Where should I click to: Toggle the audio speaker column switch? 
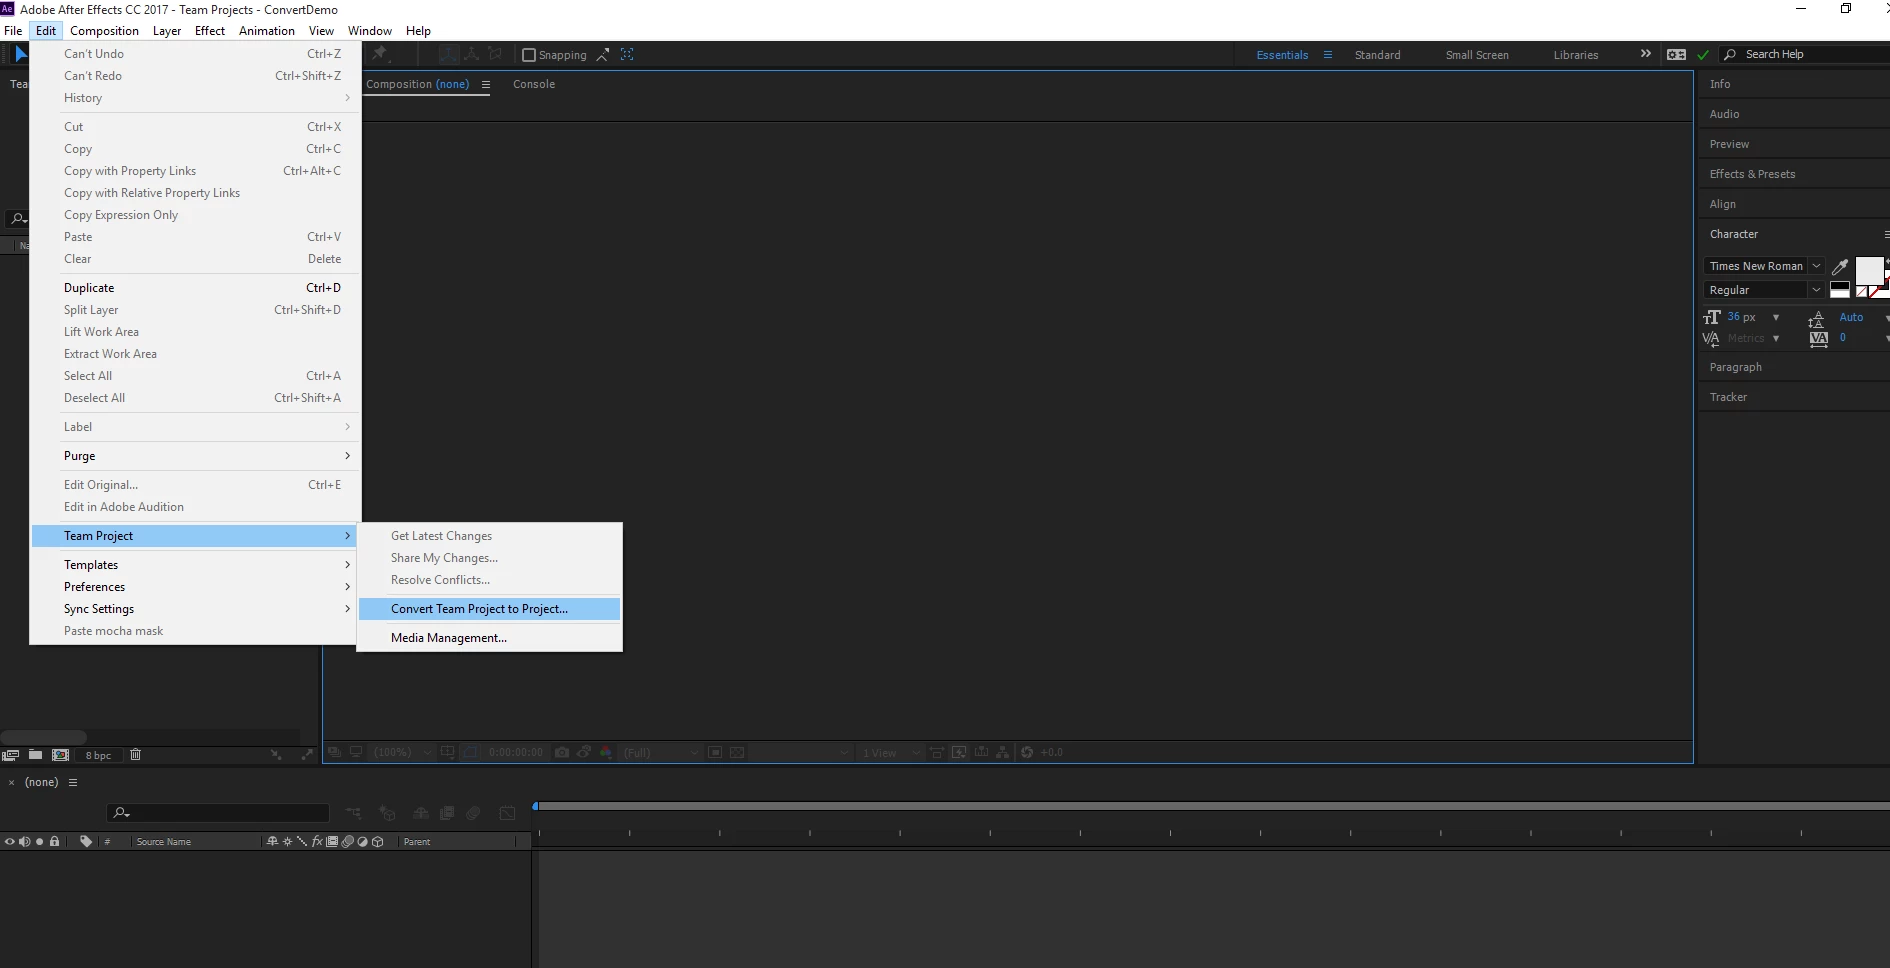click(25, 842)
